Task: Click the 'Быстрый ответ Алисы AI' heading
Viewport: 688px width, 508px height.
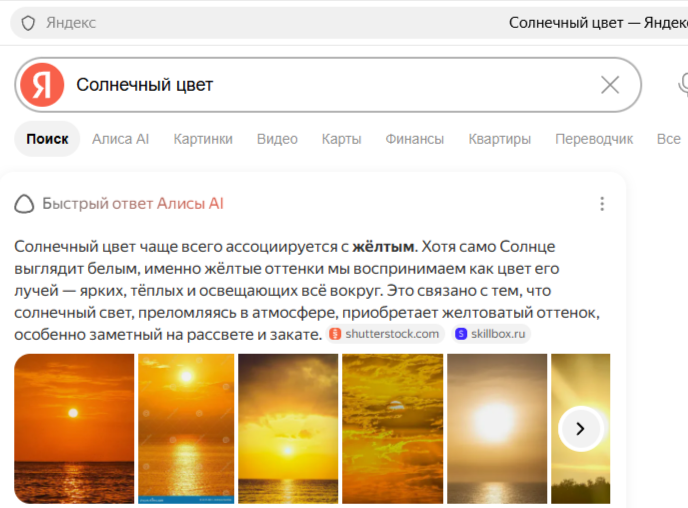Action: click(133, 204)
